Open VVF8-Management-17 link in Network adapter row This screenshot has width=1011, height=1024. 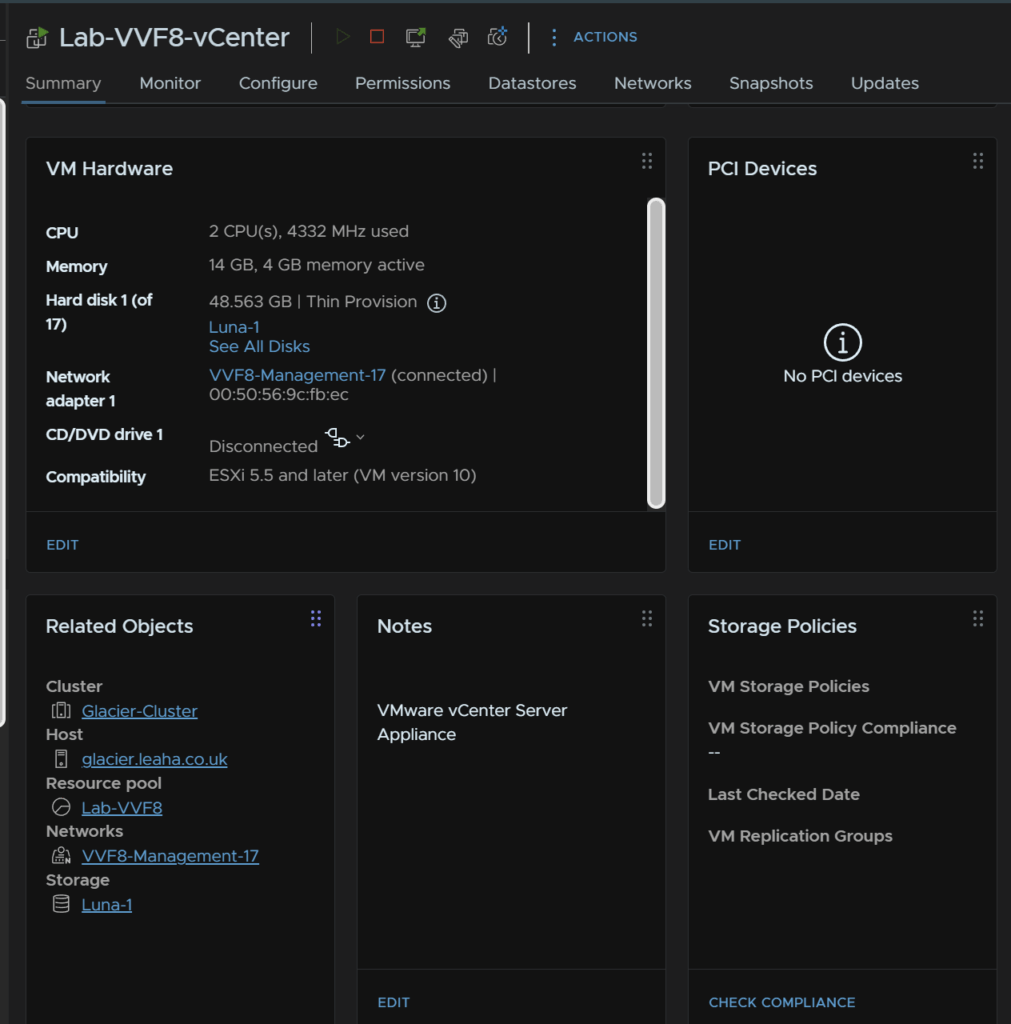pos(297,375)
